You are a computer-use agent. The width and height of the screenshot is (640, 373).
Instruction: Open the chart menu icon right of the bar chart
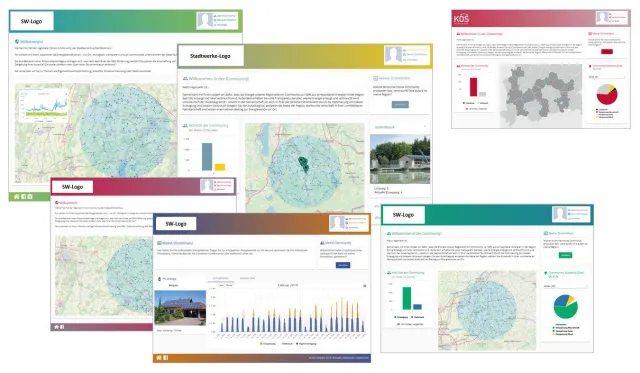(x=364, y=286)
